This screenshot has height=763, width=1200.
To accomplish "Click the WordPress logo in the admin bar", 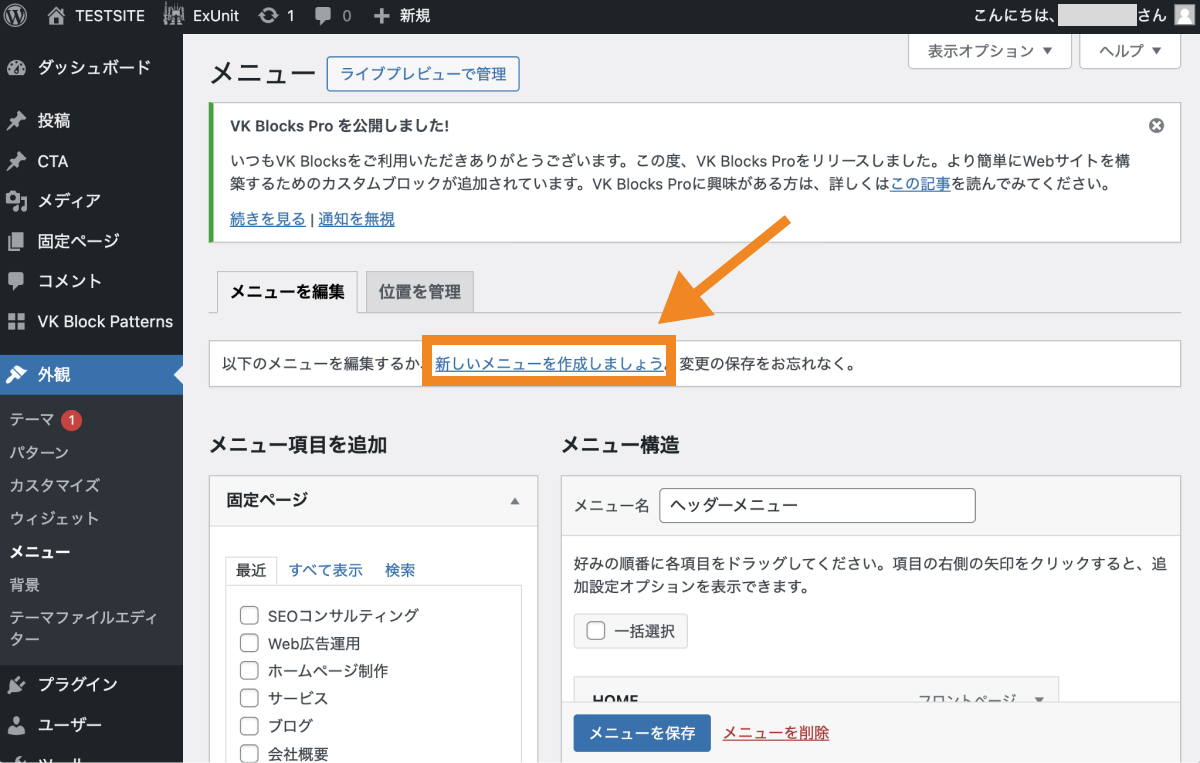I will click(14, 15).
